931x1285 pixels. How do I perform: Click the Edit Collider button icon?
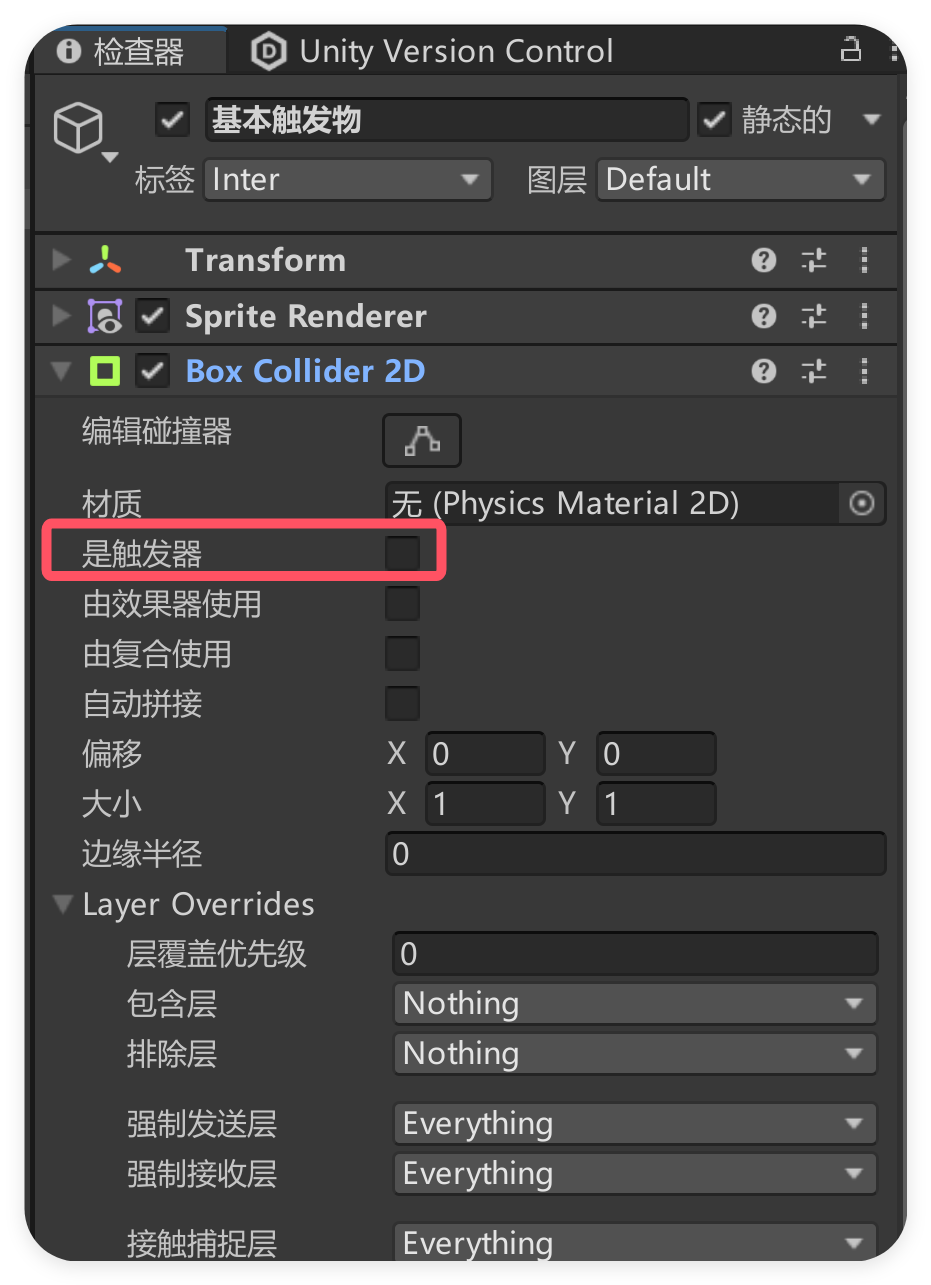pos(421,440)
